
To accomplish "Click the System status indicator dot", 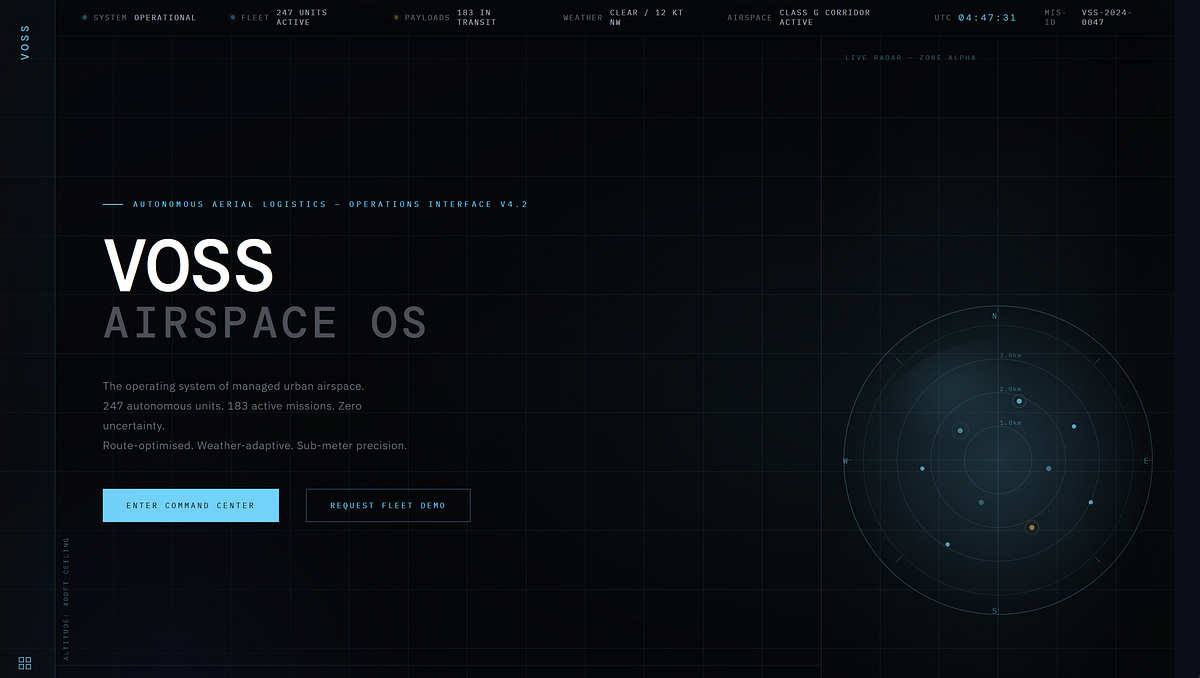I will (84, 18).
